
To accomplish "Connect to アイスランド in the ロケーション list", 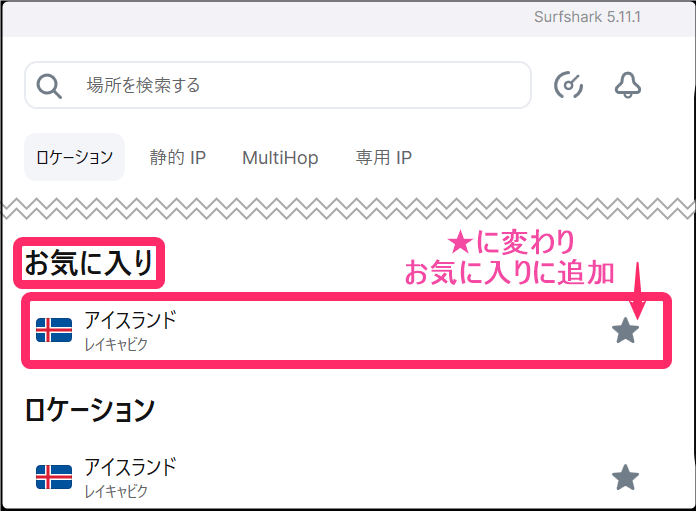I will [x=346, y=478].
